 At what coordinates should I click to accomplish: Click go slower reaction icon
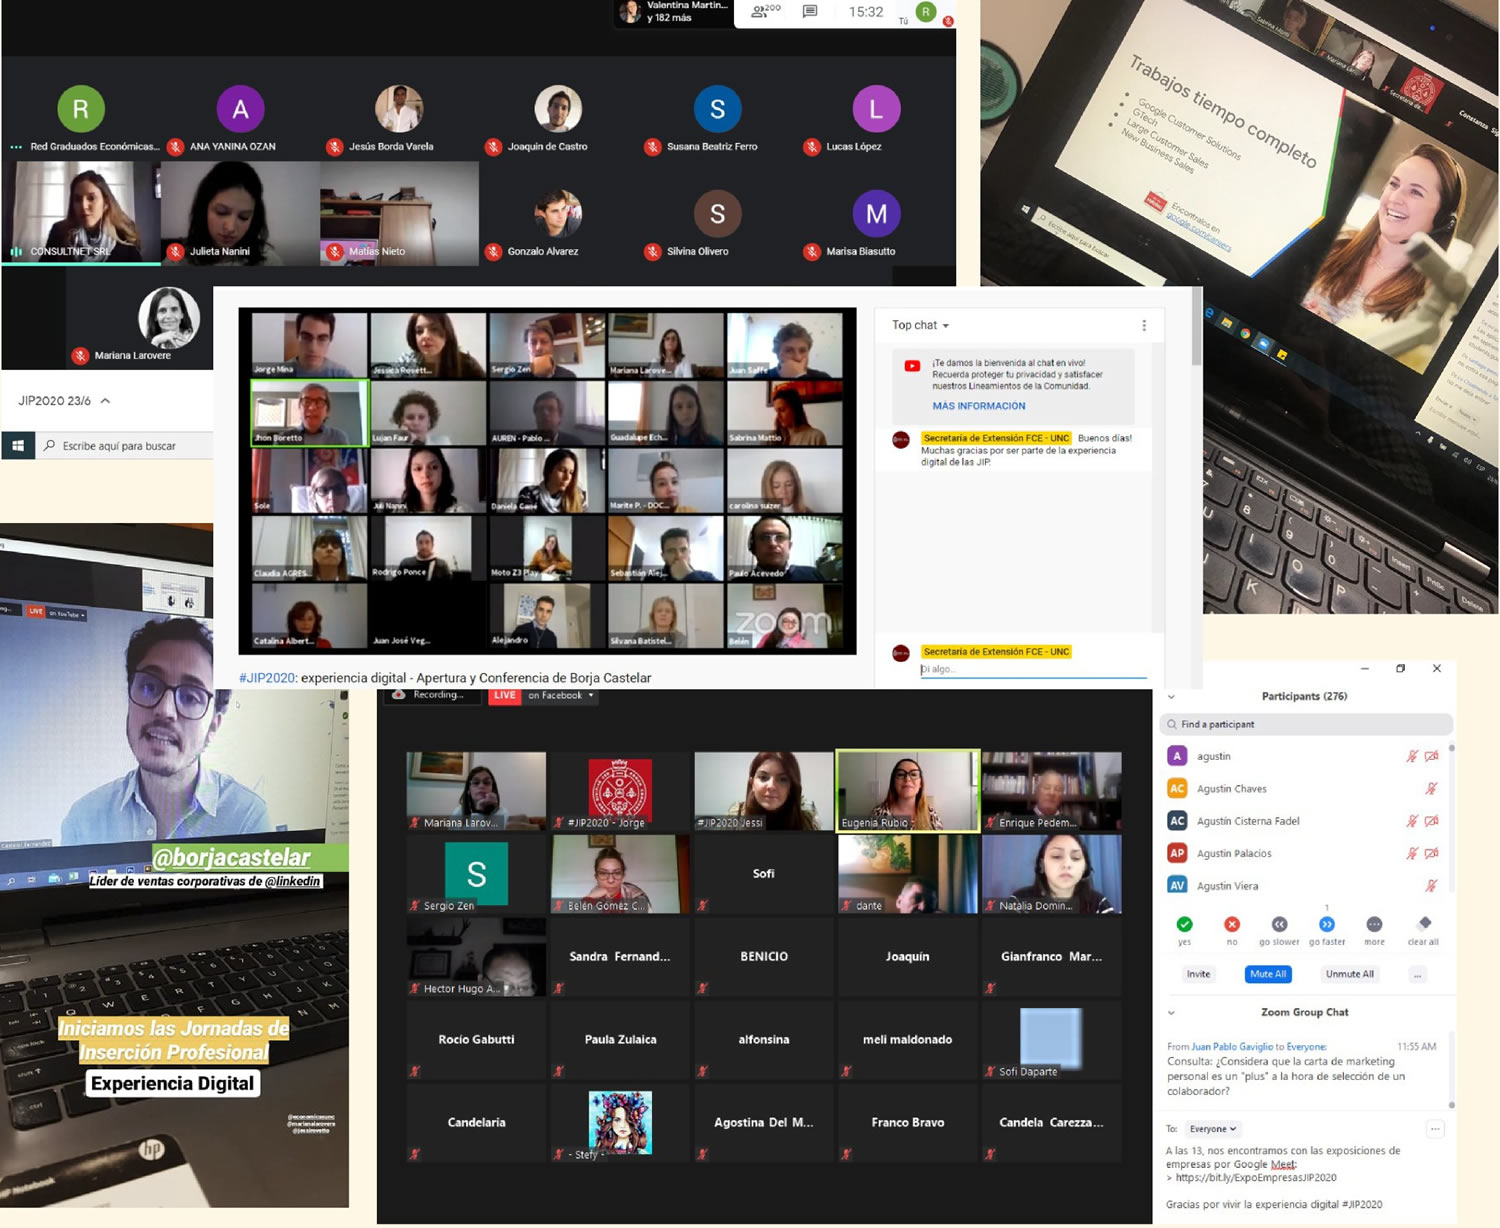[1279, 924]
